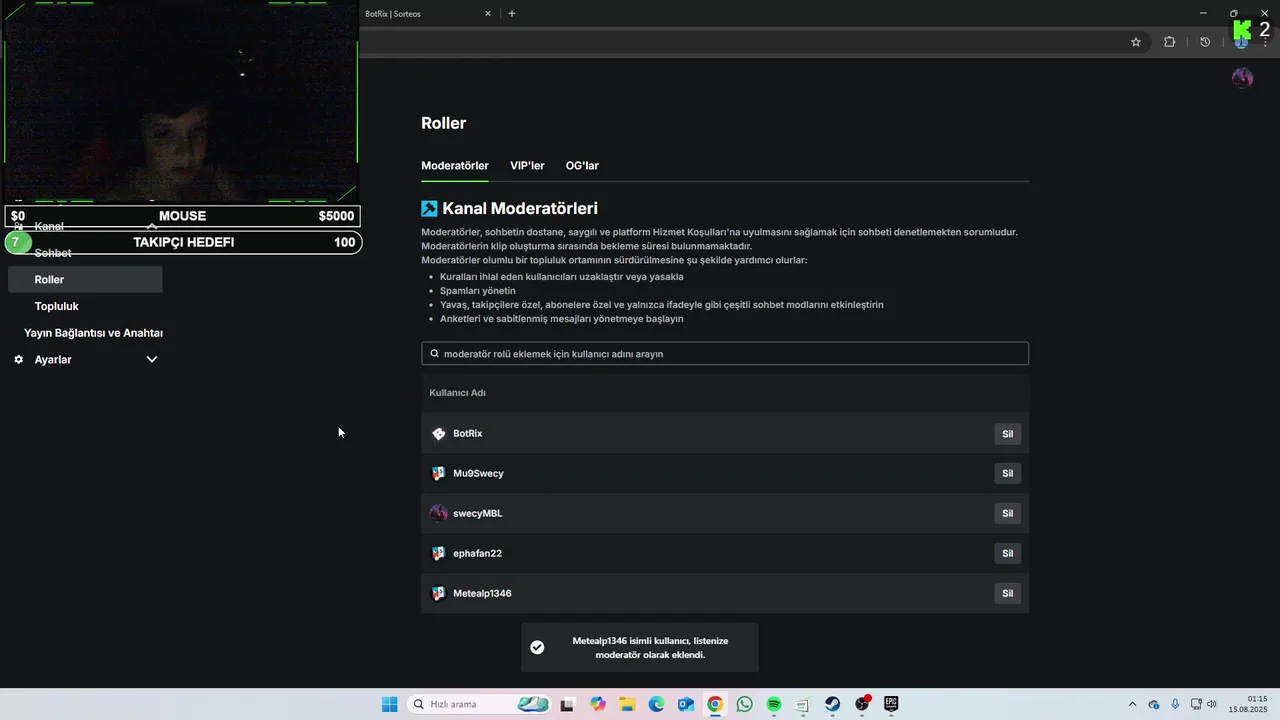Viewport: 1280px width, 720px height.
Task: Bookmark this page with the star icon
Action: click(x=1136, y=42)
